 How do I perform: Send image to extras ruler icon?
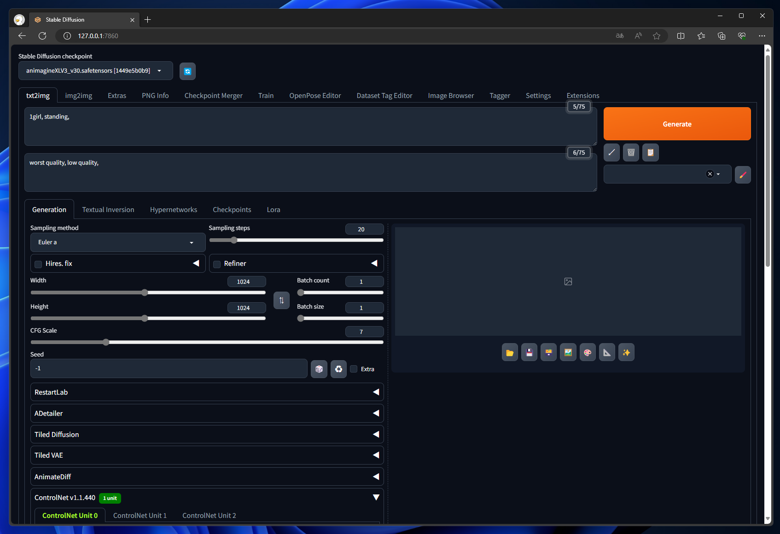606,352
